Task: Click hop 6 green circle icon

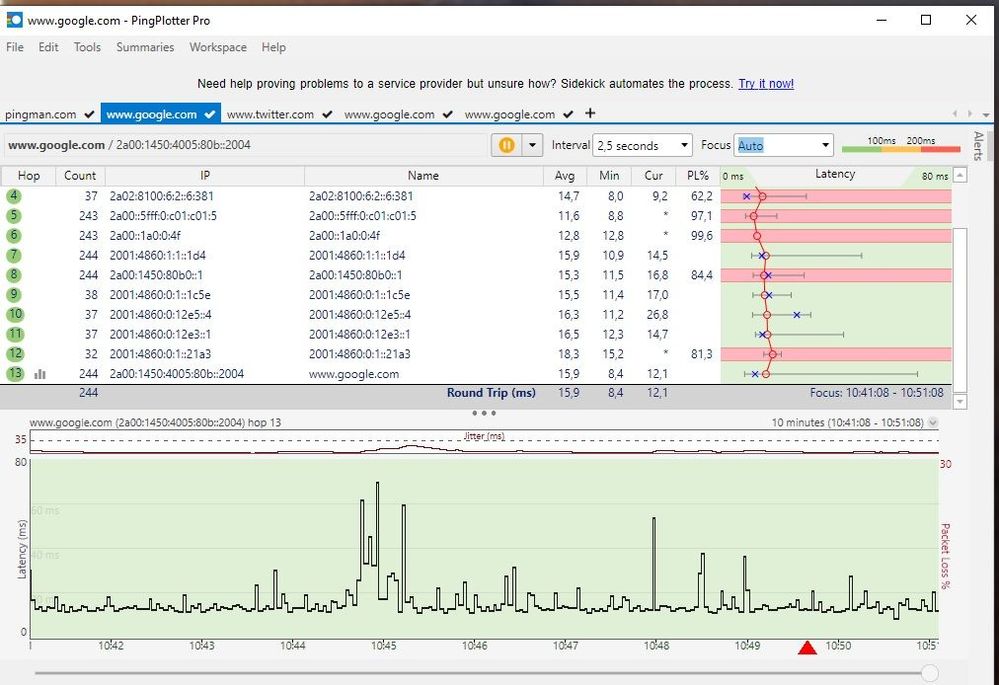Action: [14, 235]
